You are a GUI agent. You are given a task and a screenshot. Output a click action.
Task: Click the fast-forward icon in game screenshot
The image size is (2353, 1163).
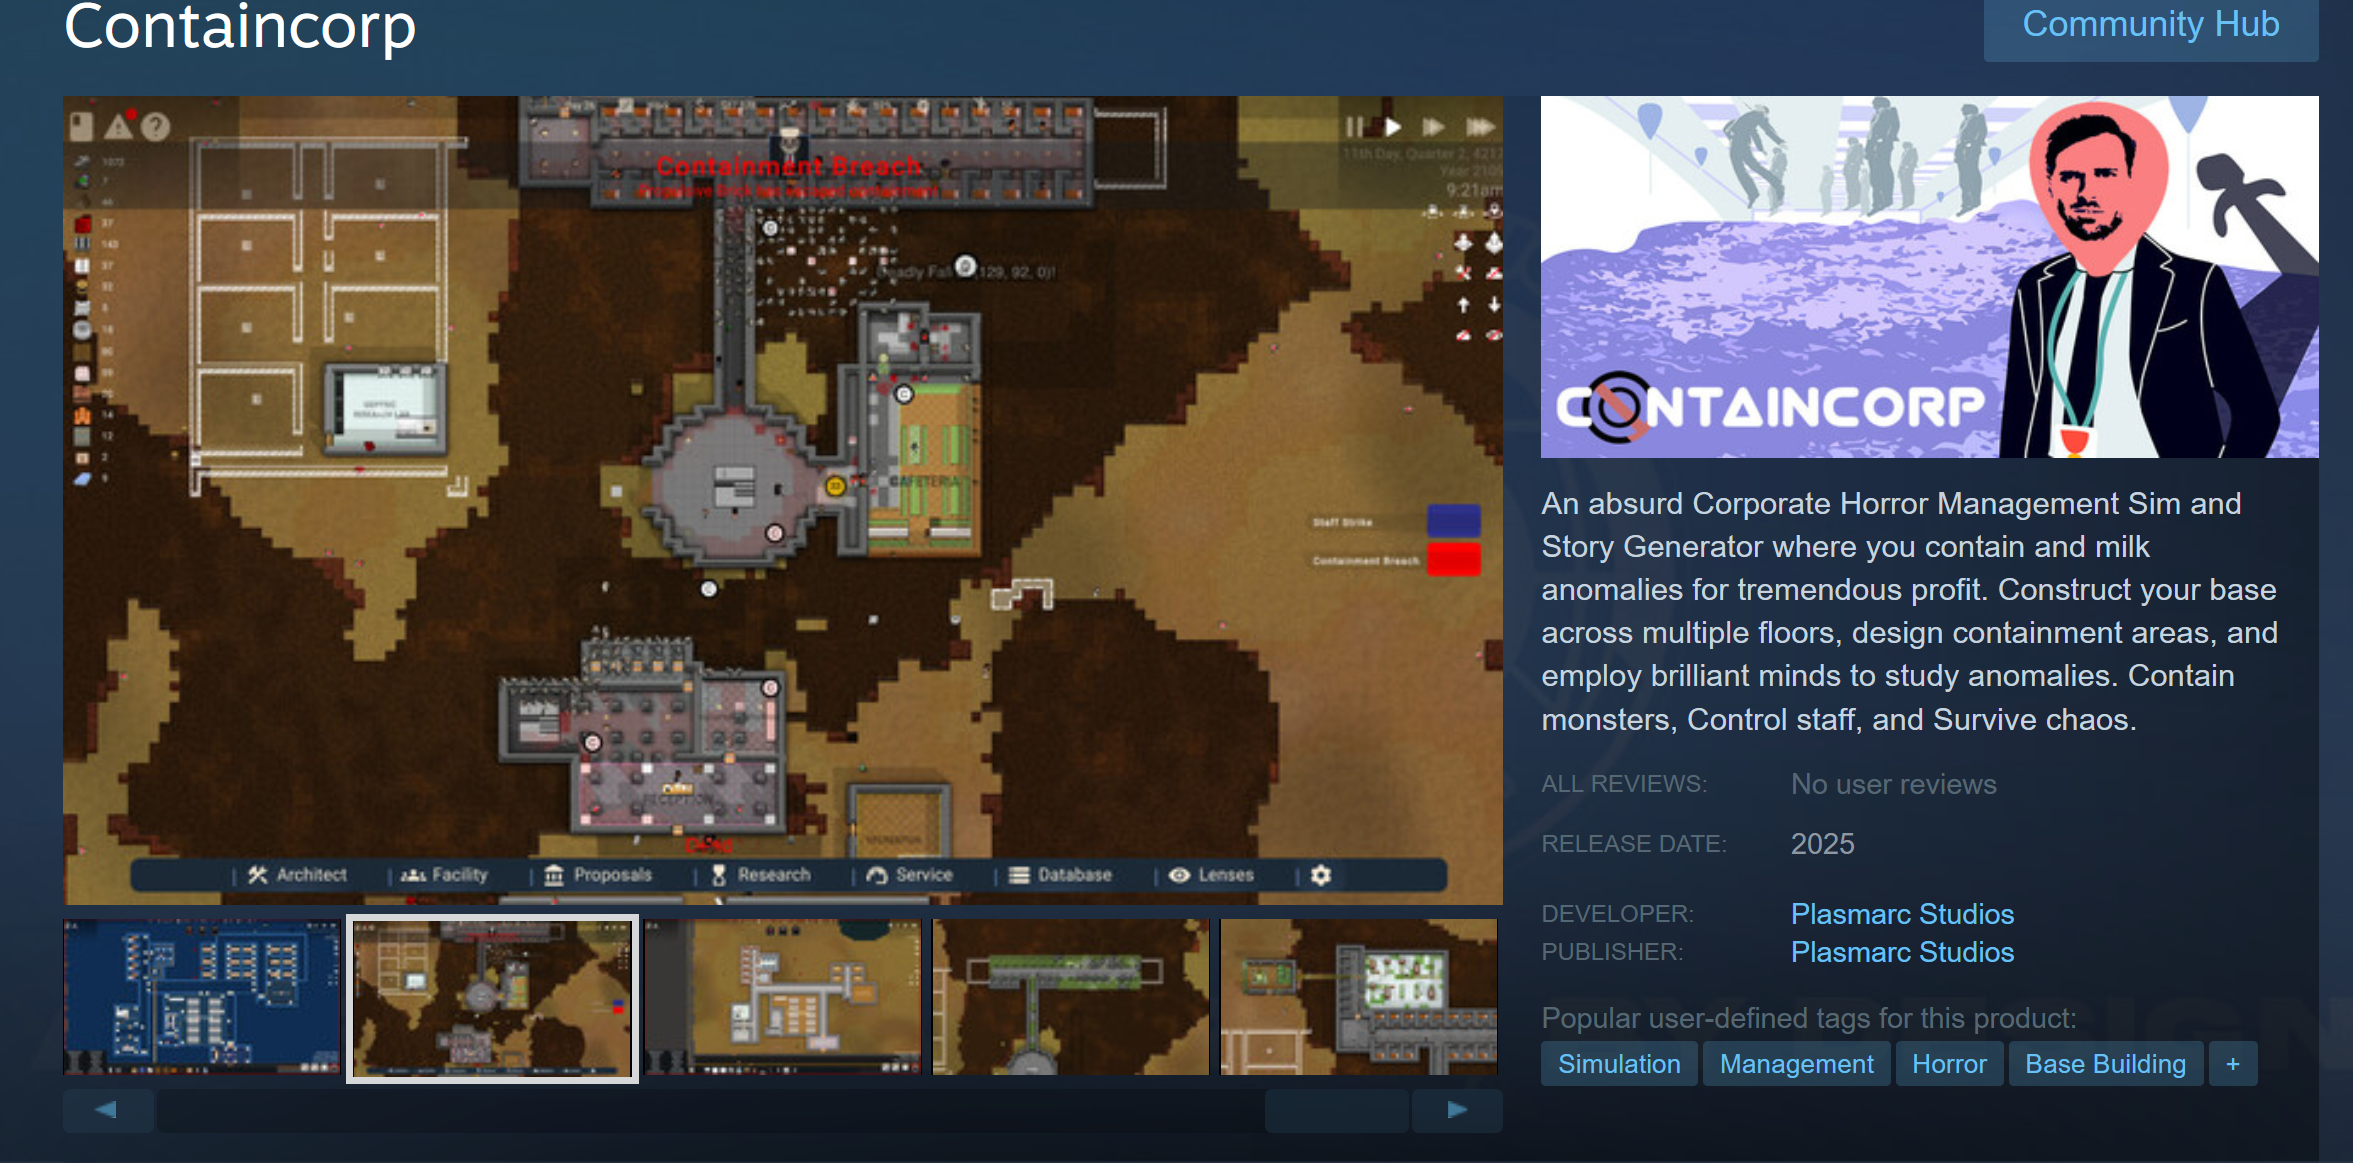[1434, 127]
